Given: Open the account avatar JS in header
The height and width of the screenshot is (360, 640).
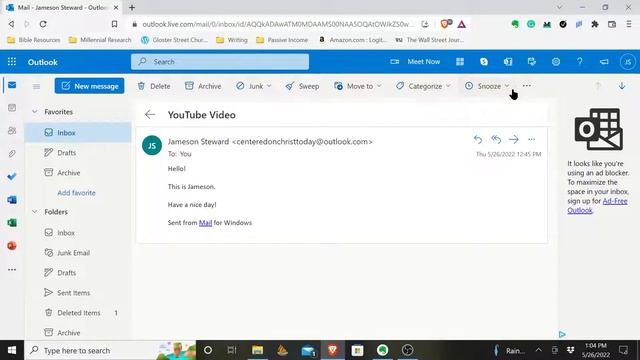Looking at the screenshot, I should click(627, 62).
